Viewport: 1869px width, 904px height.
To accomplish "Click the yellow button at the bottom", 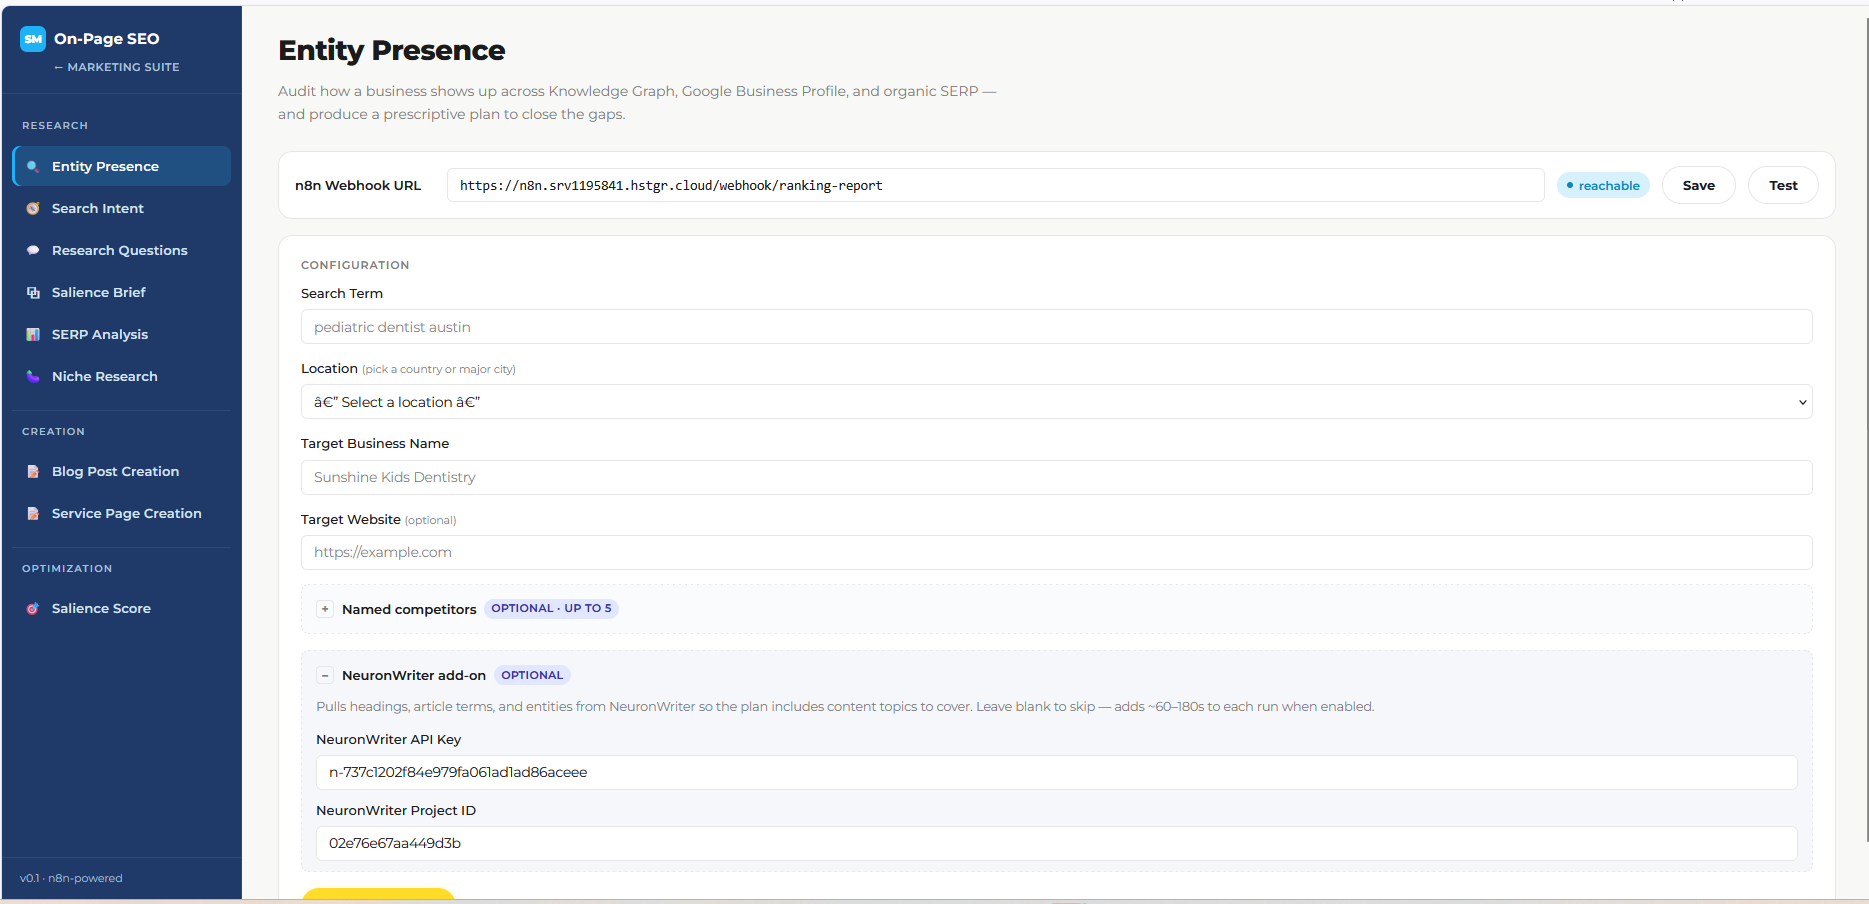I will click(378, 895).
